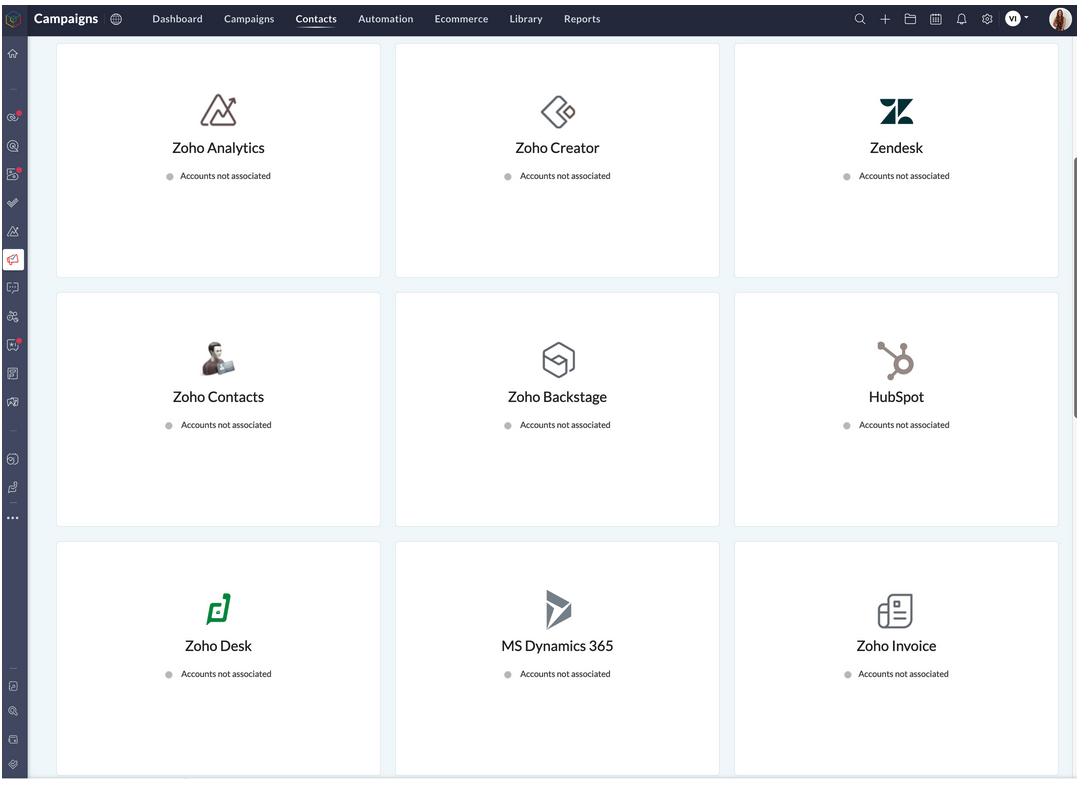The height and width of the screenshot is (785, 1081).
Task: Open the user profile avatar
Action: point(1060,19)
